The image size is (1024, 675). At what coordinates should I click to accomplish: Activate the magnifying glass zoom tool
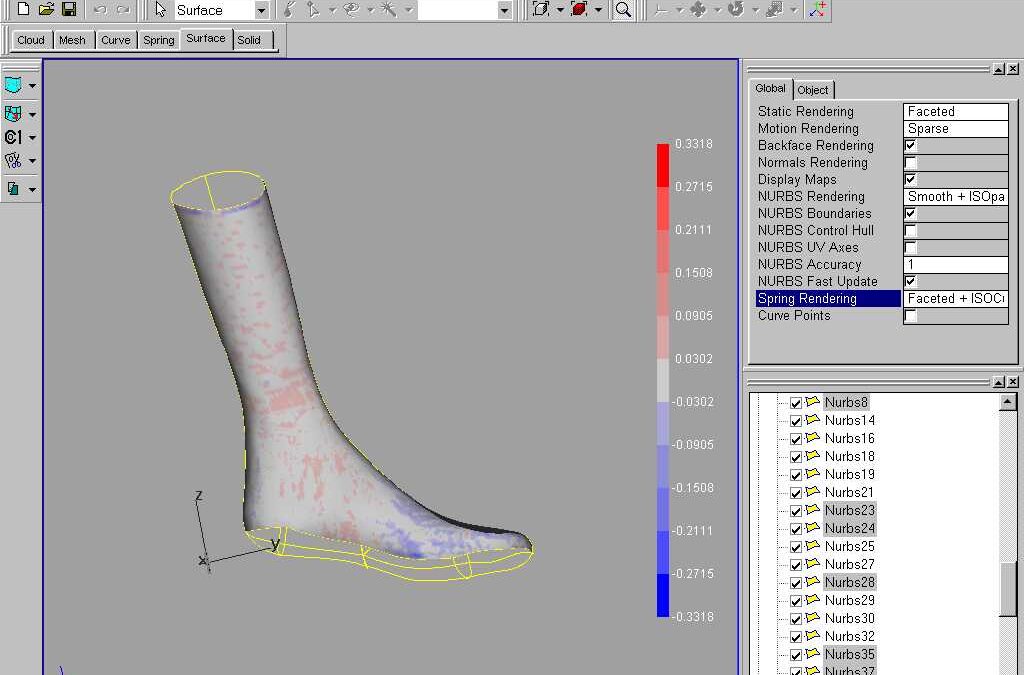point(623,10)
